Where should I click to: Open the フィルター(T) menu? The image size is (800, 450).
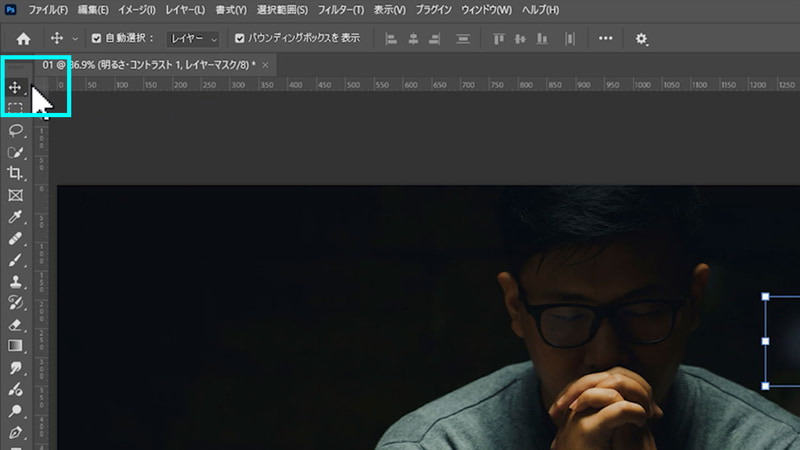tap(341, 10)
